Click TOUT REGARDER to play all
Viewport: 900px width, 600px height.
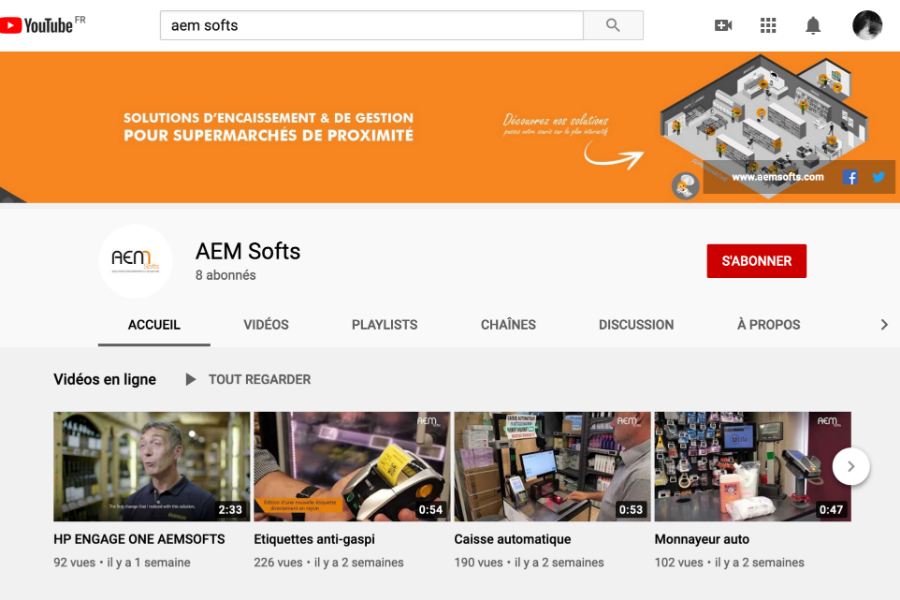[259, 380]
